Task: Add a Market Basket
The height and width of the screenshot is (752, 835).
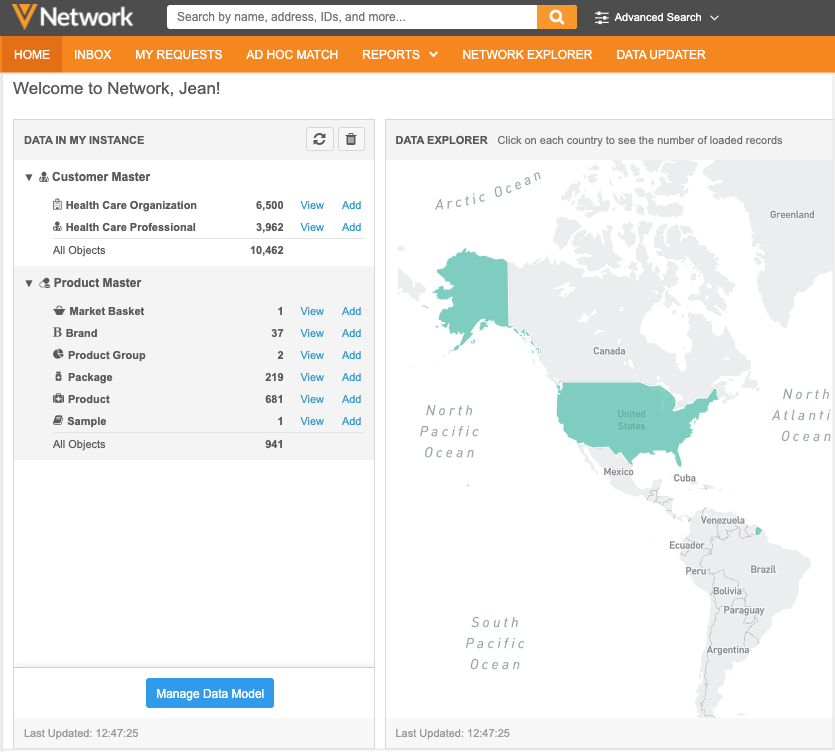Action: 351,311
